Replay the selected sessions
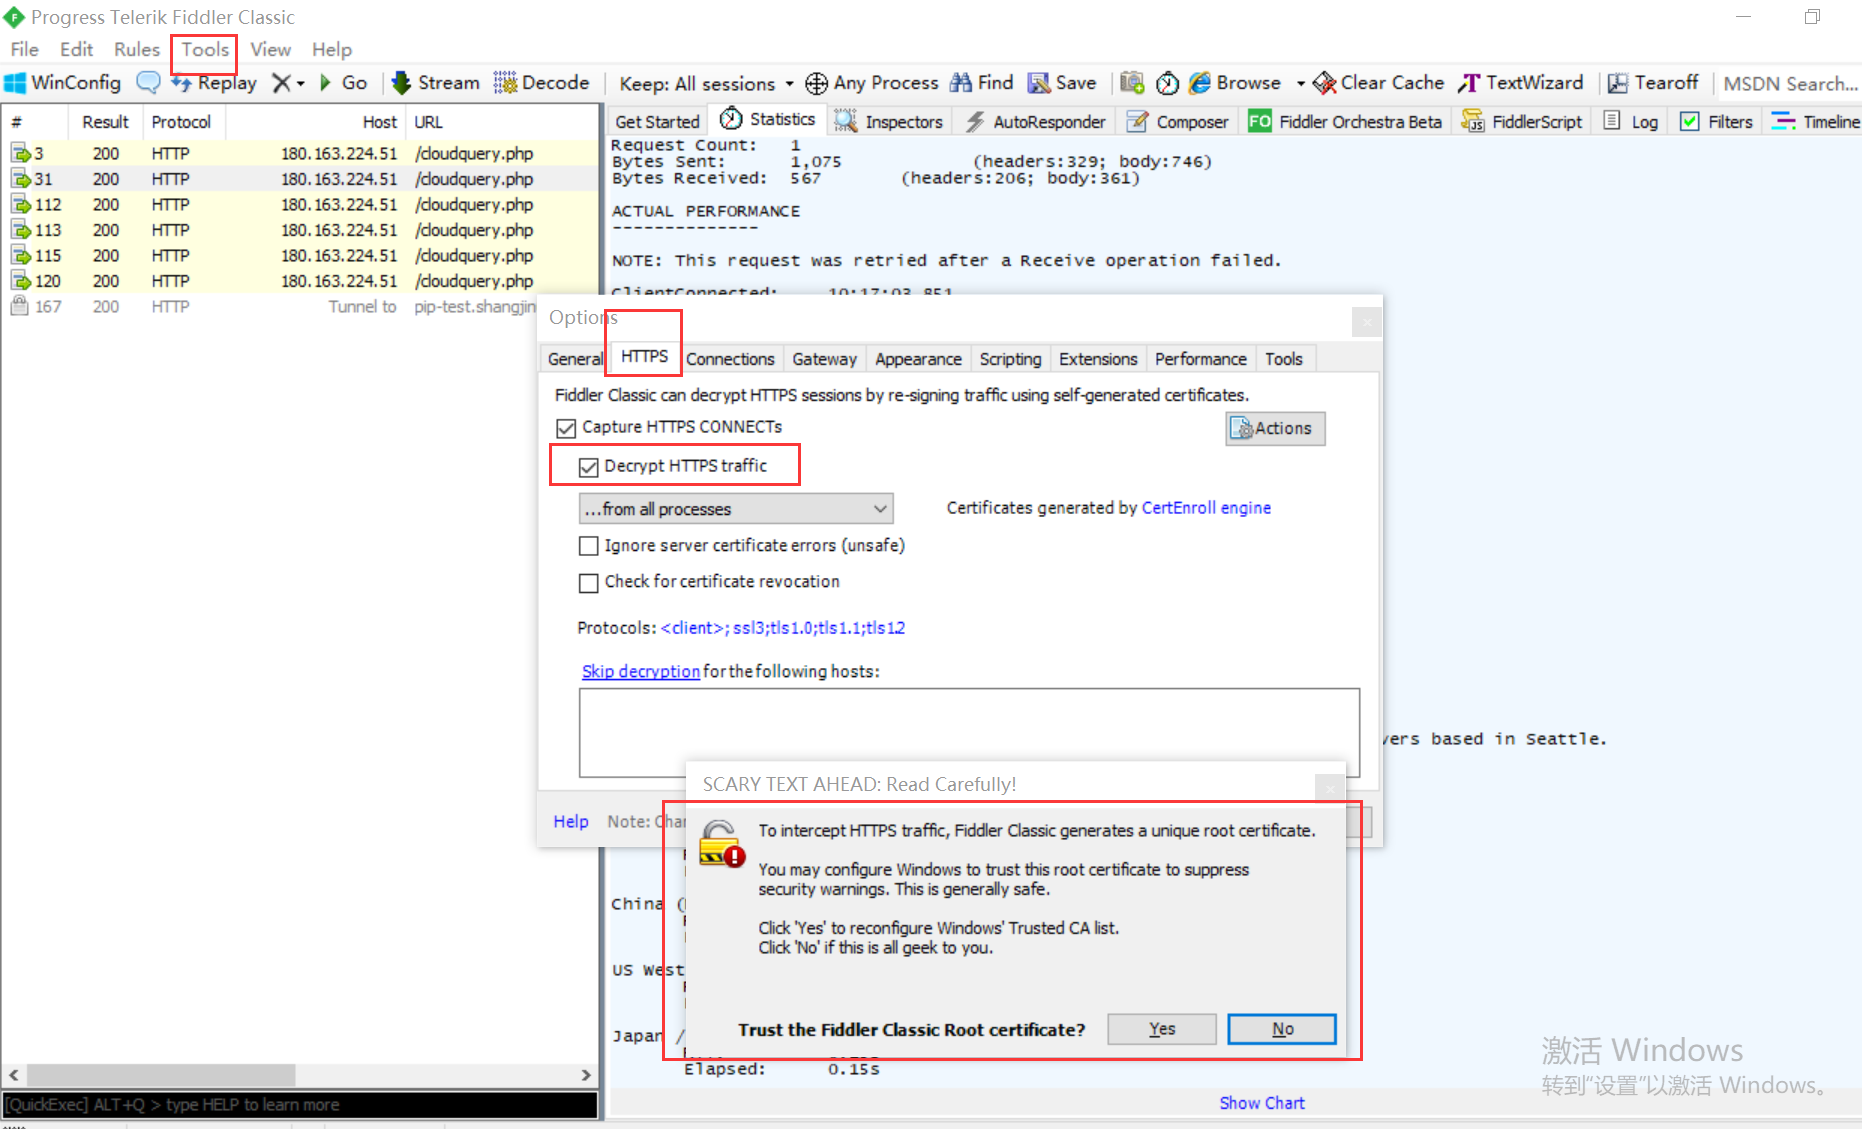The image size is (1862, 1129). click(x=214, y=83)
